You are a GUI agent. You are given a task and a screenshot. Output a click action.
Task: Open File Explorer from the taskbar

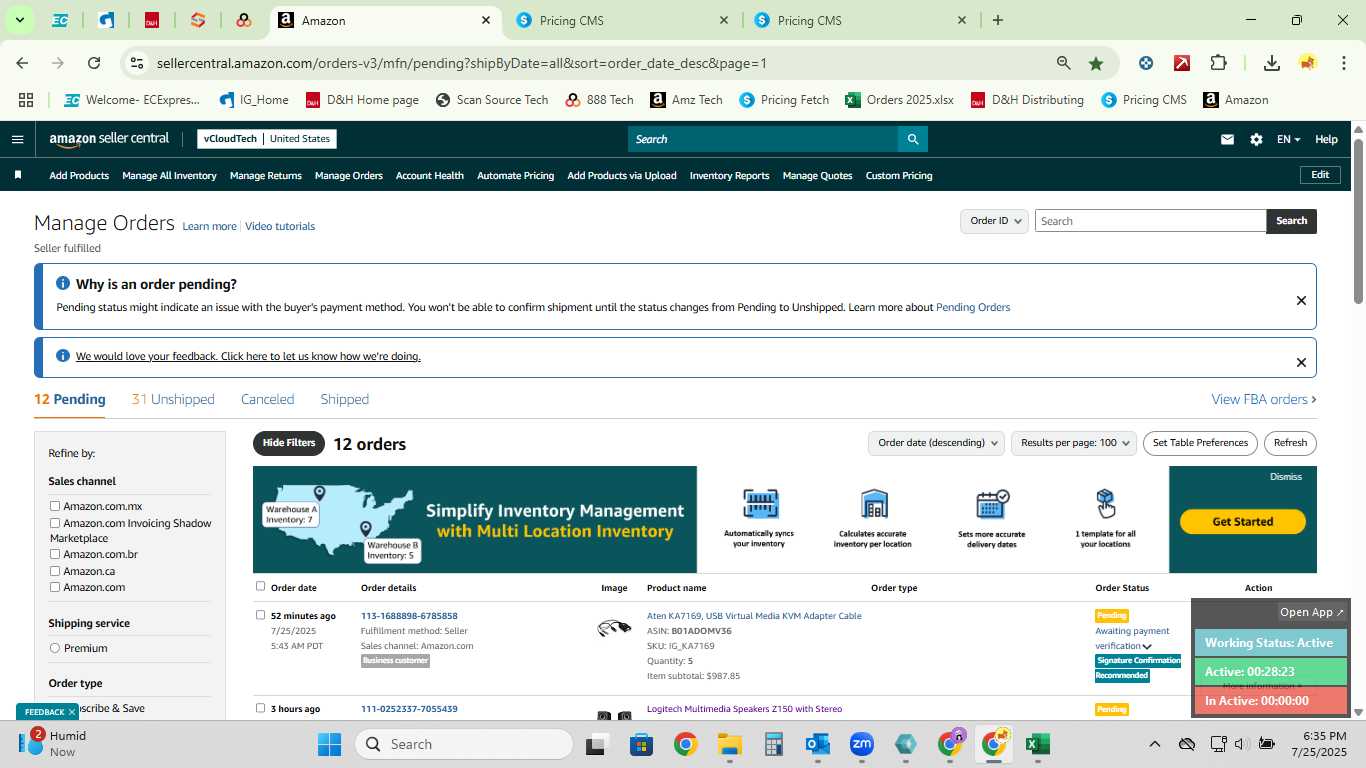click(729, 744)
